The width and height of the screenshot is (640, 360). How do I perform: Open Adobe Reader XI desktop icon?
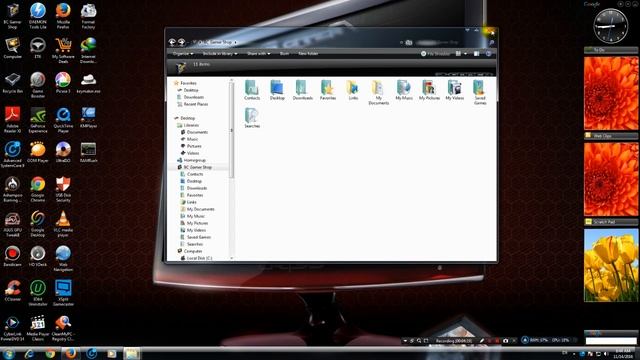click(x=12, y=120)
